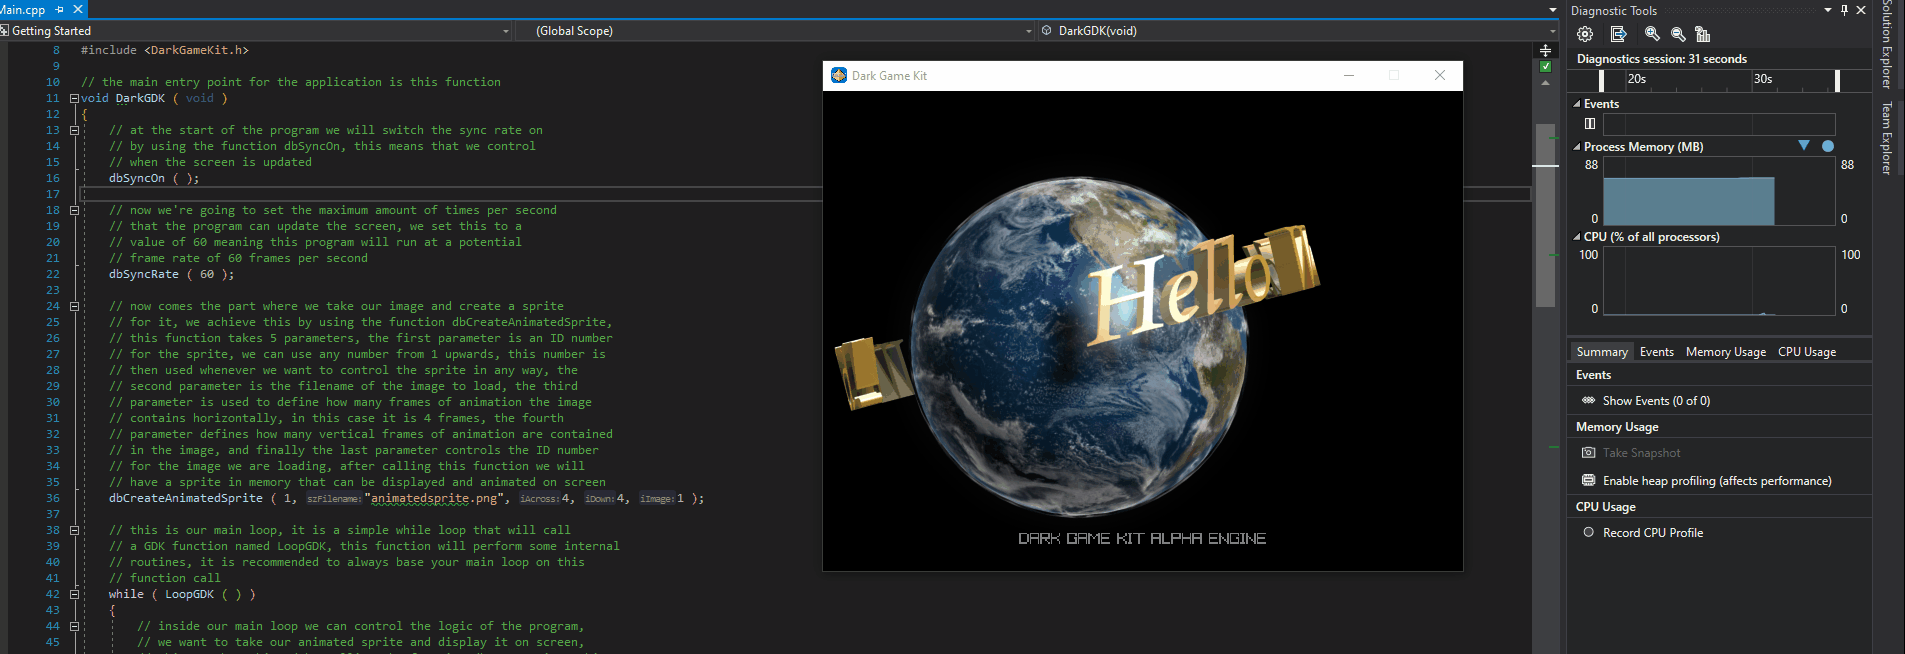Click the 30s mark on the timeline ruler
This screenshot has height=654, width=1905.
click(1763, 79)
